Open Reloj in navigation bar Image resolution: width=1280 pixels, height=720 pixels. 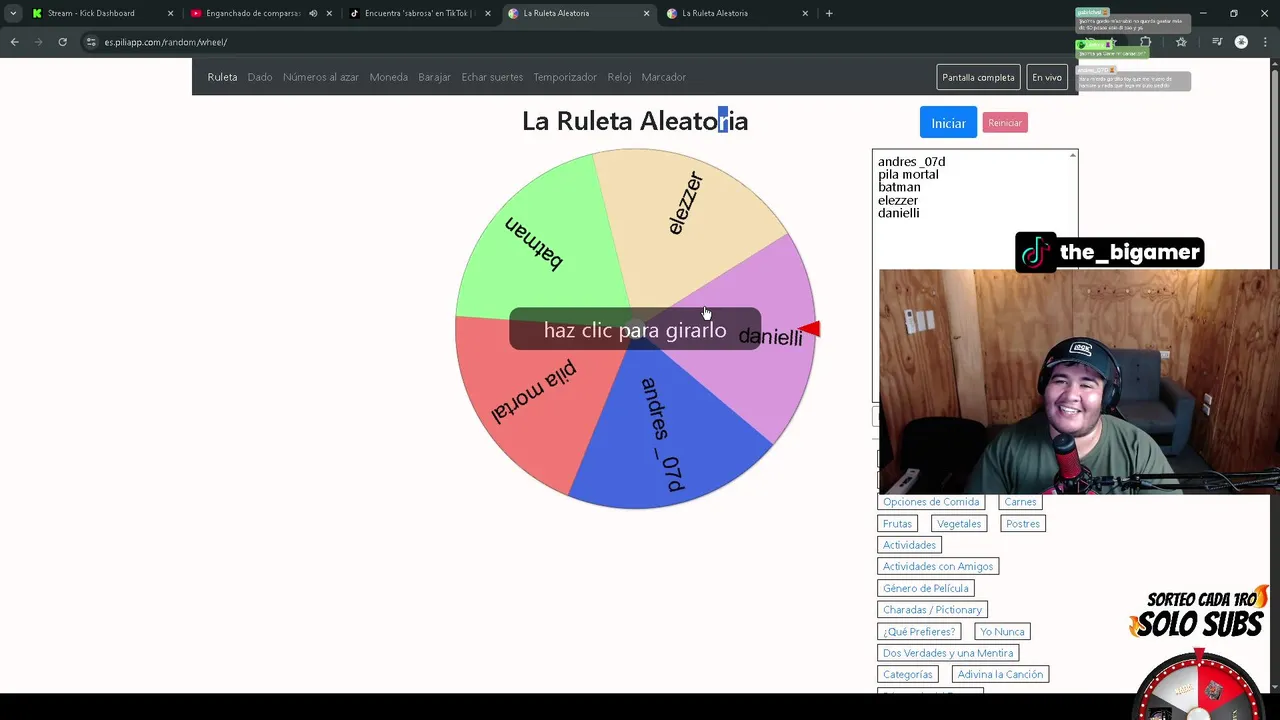(619, 77)
